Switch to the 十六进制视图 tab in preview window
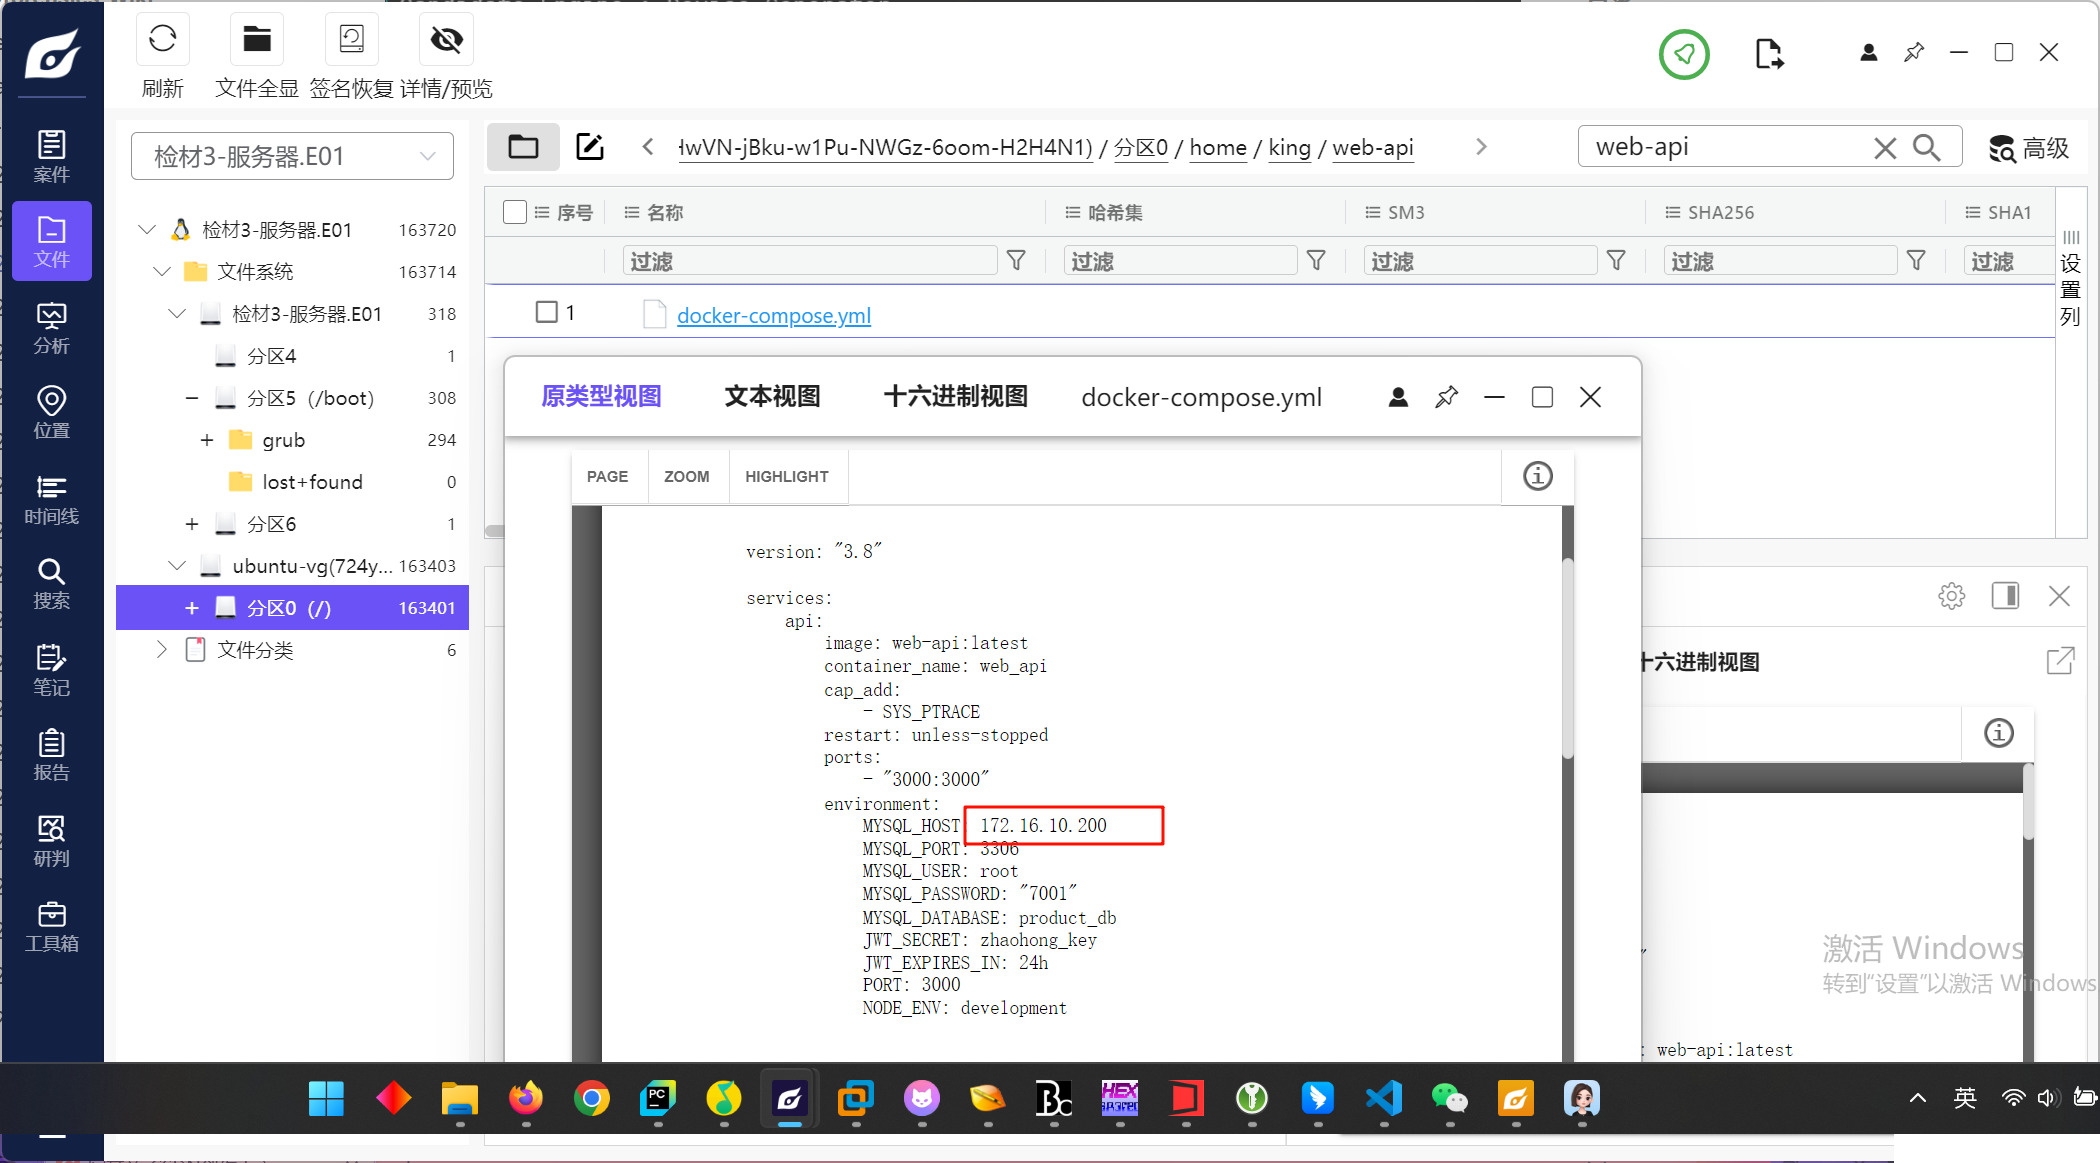This screenshot has width=2100, height=1163. [x=955, y=397]
